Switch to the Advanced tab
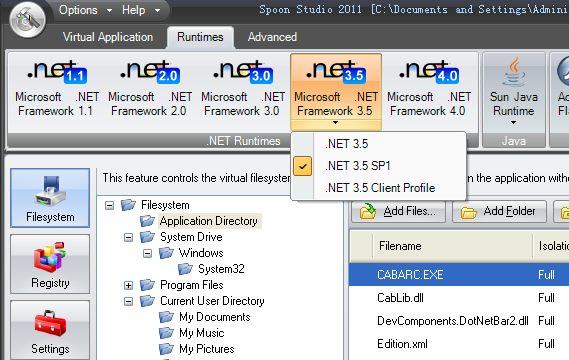Viewport: 569px width, 360px height. coord(272,37)
